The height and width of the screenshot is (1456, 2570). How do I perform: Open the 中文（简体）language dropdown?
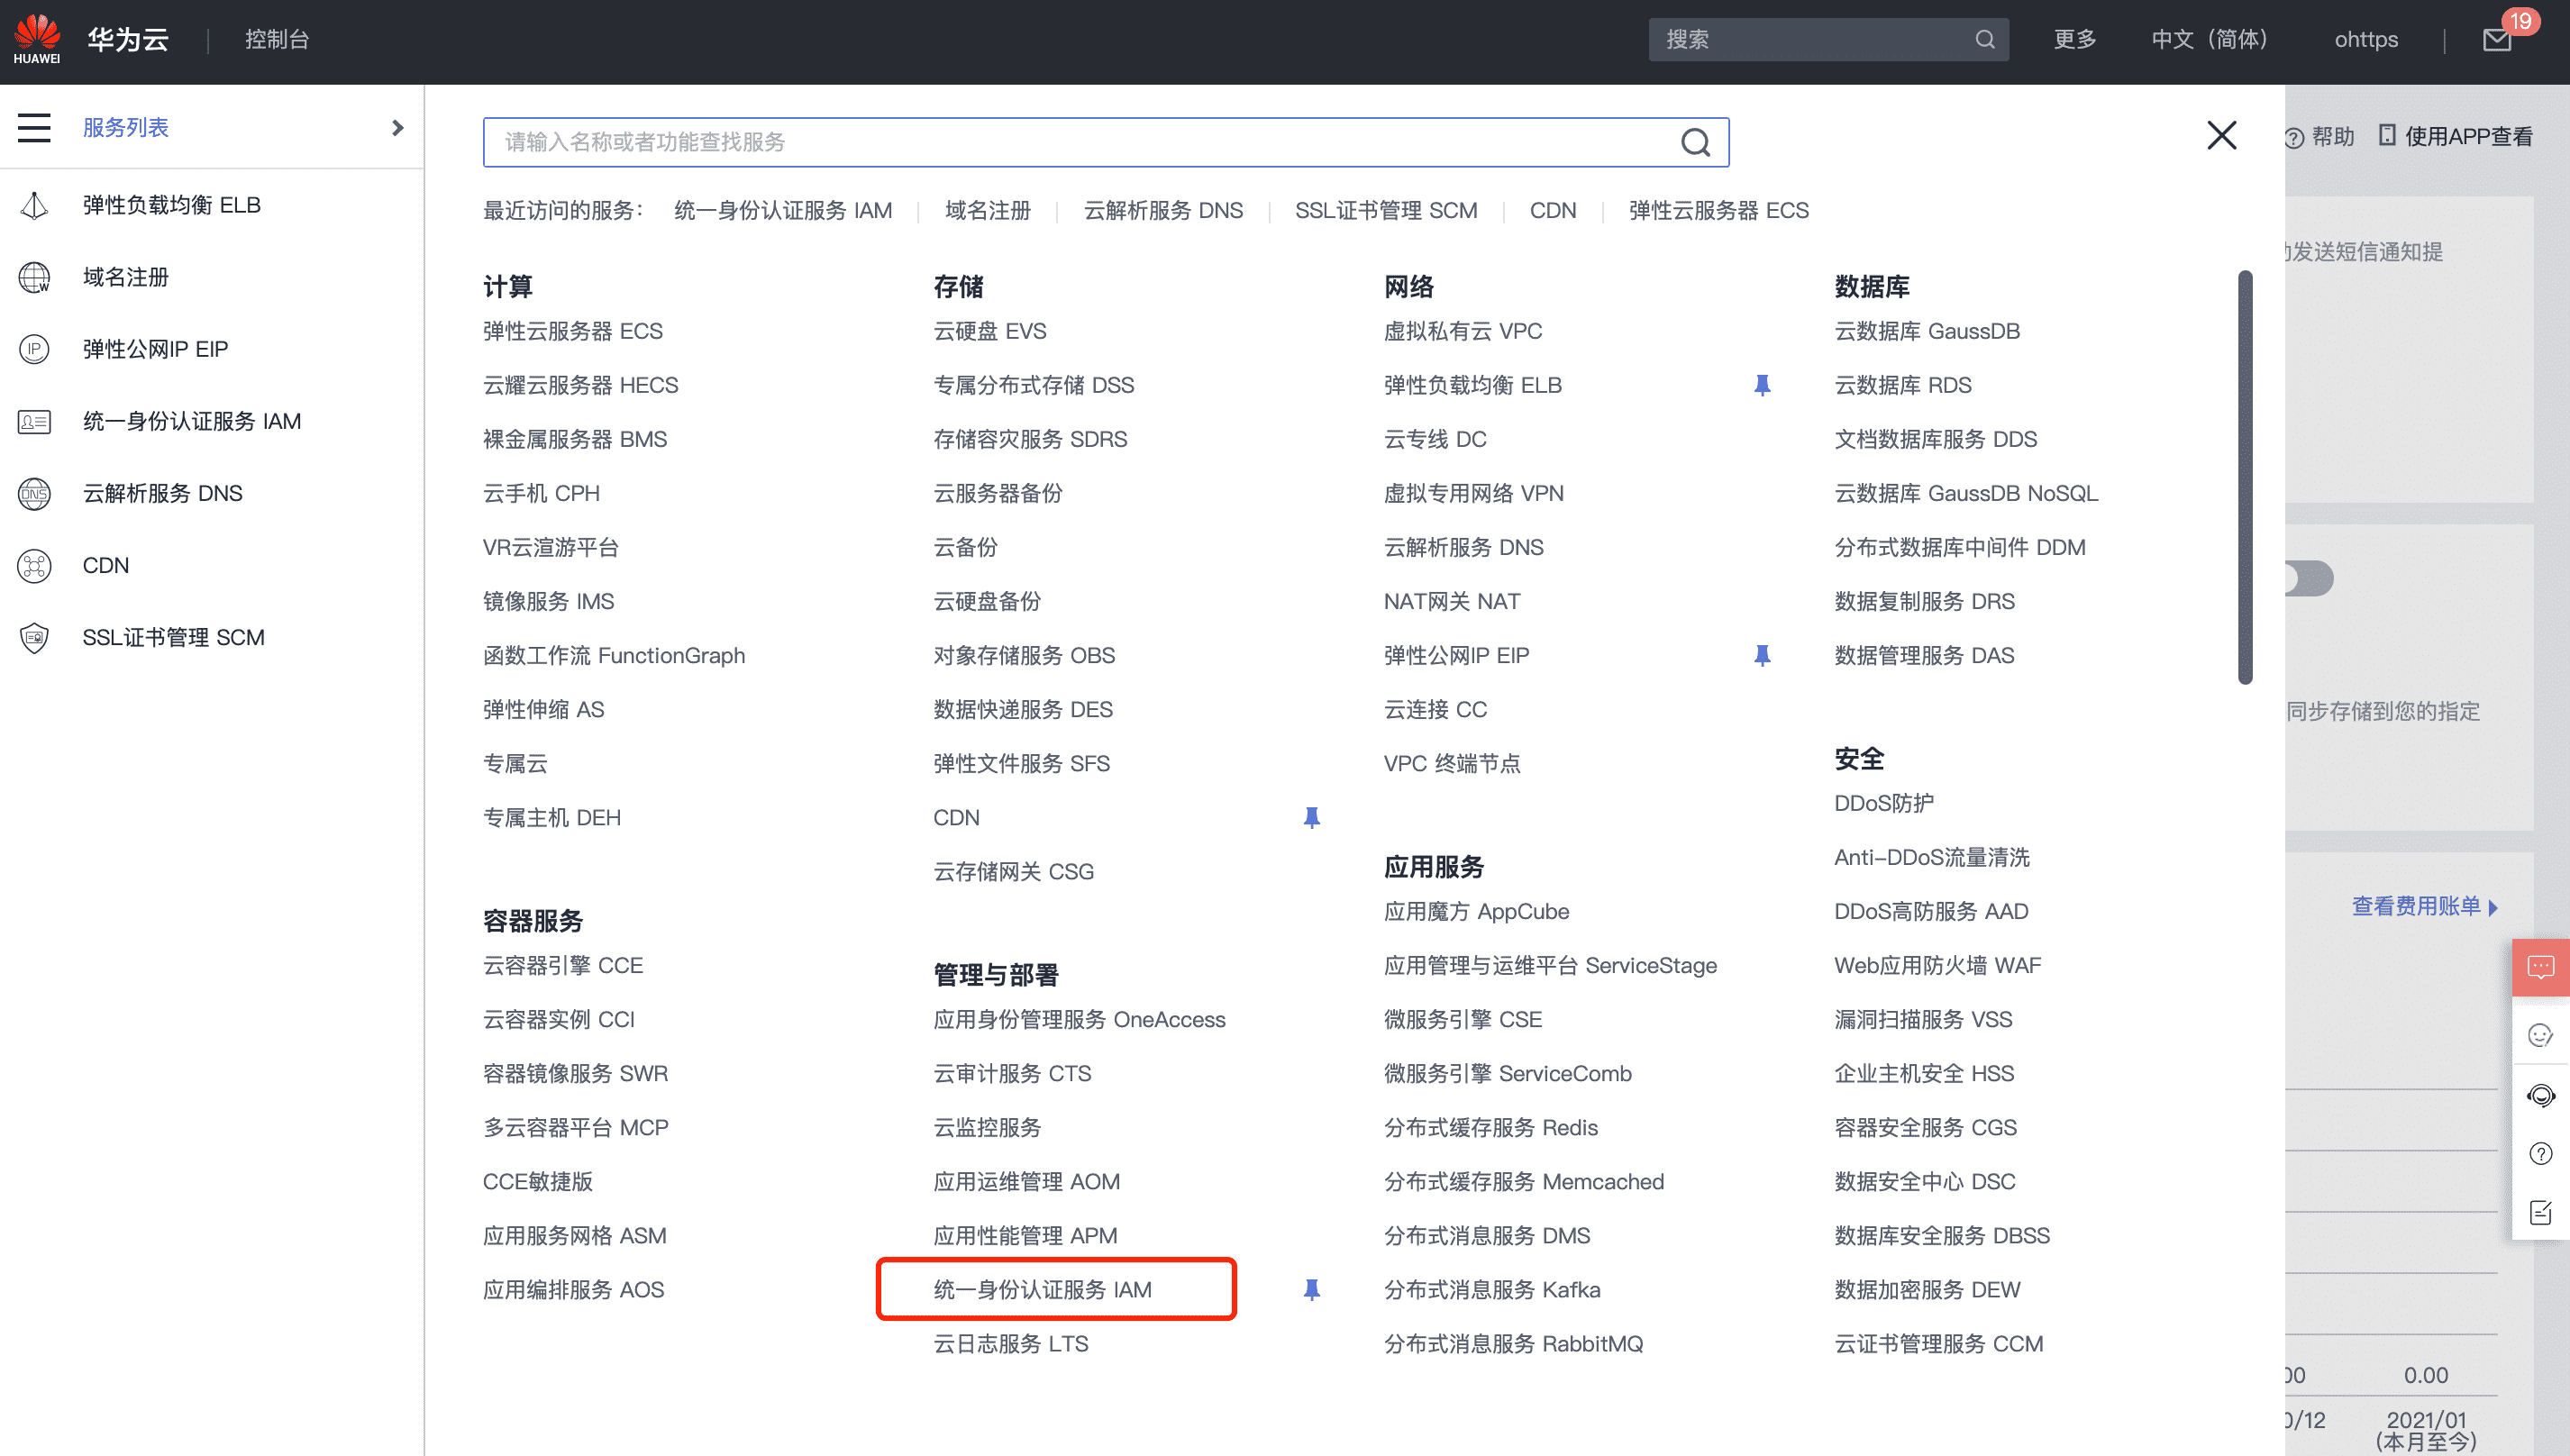coord(2210,39)
